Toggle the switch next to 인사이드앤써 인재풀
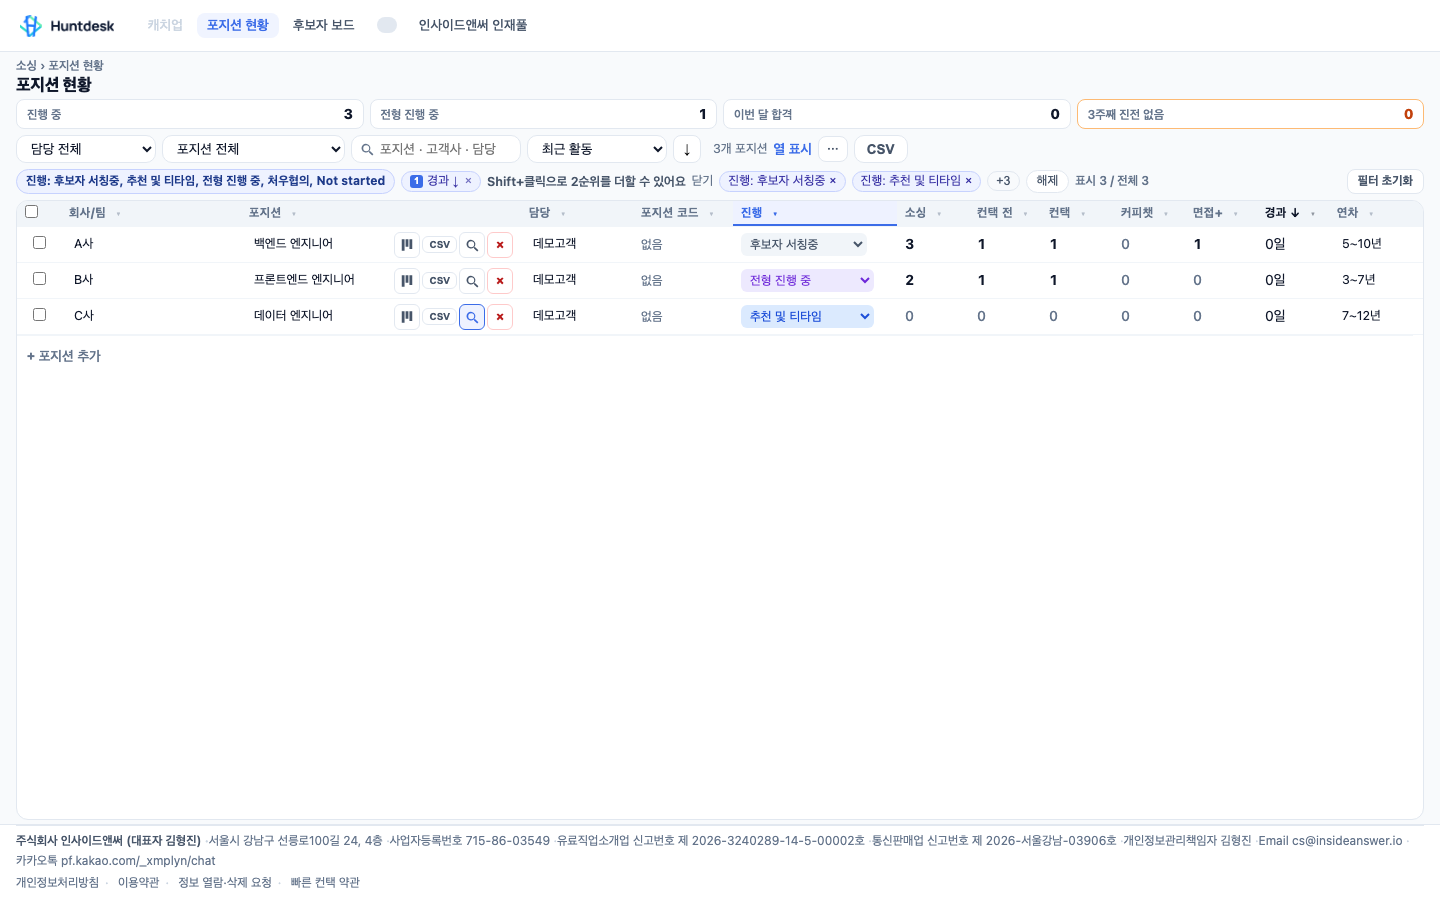 click(x=387, y=25)
